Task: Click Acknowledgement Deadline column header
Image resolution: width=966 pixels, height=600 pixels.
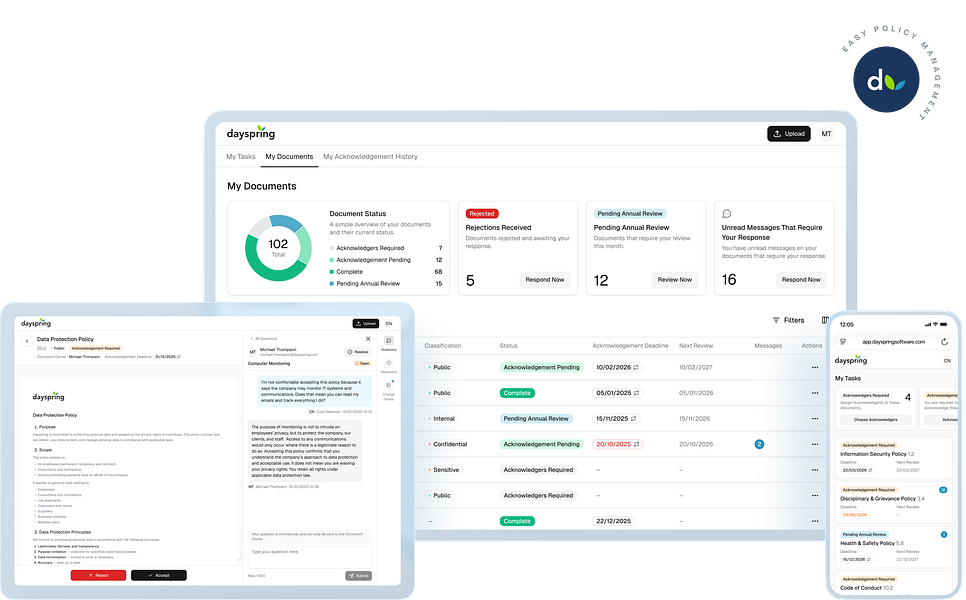Action: click(630, 346)
